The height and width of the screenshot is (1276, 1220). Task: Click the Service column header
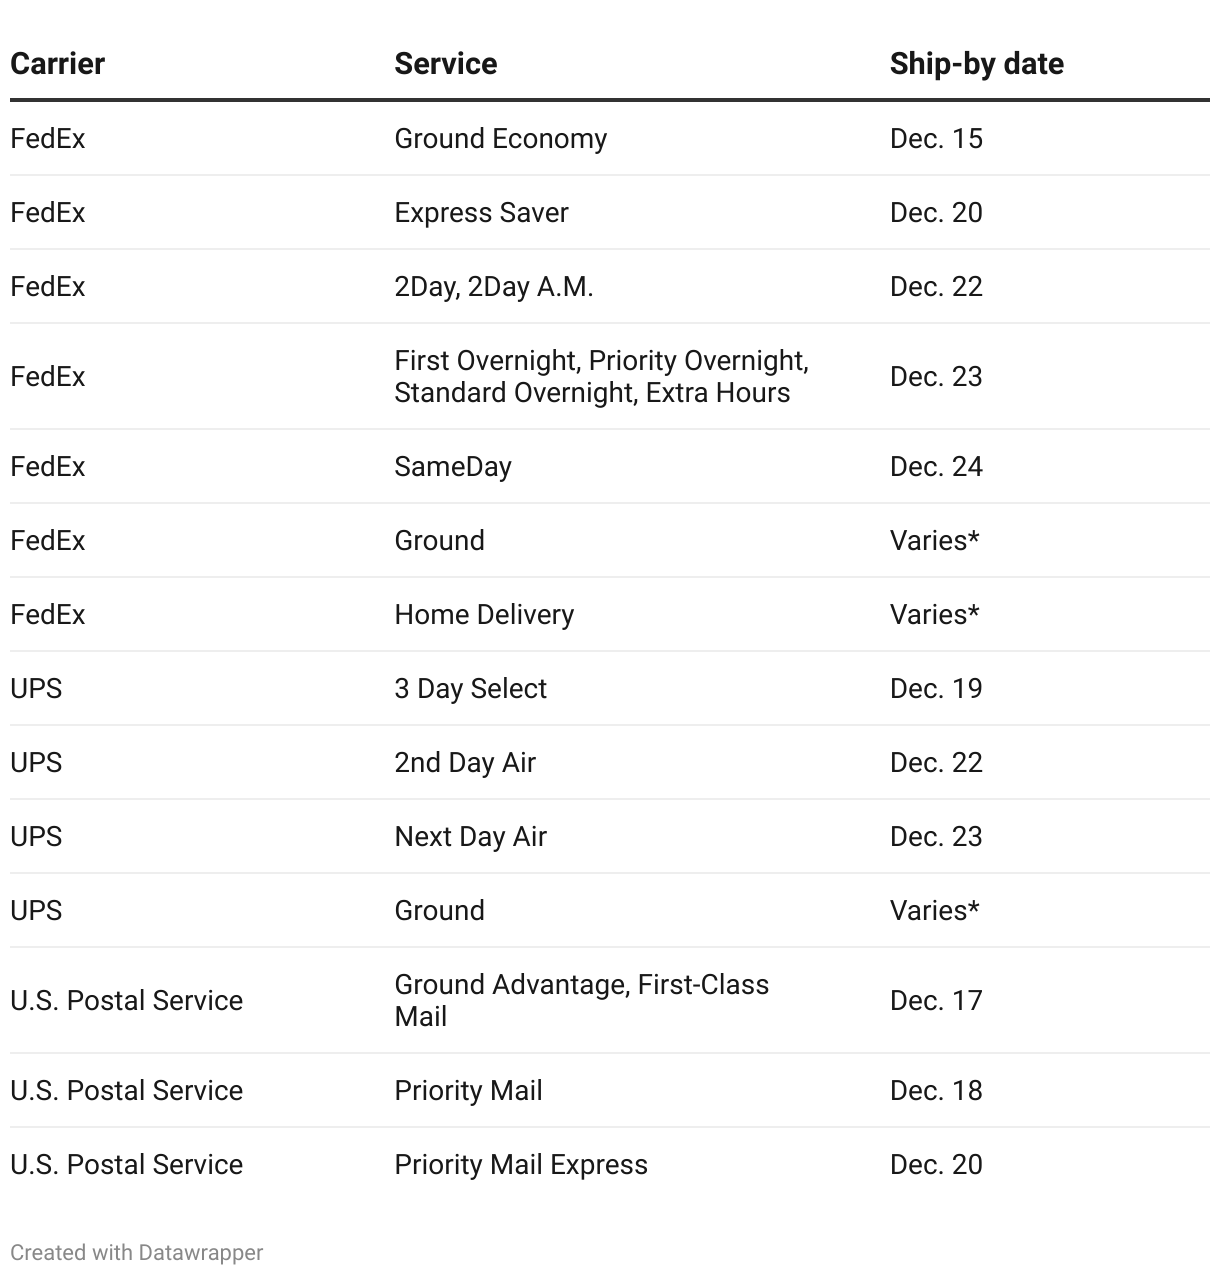(445, 64)
